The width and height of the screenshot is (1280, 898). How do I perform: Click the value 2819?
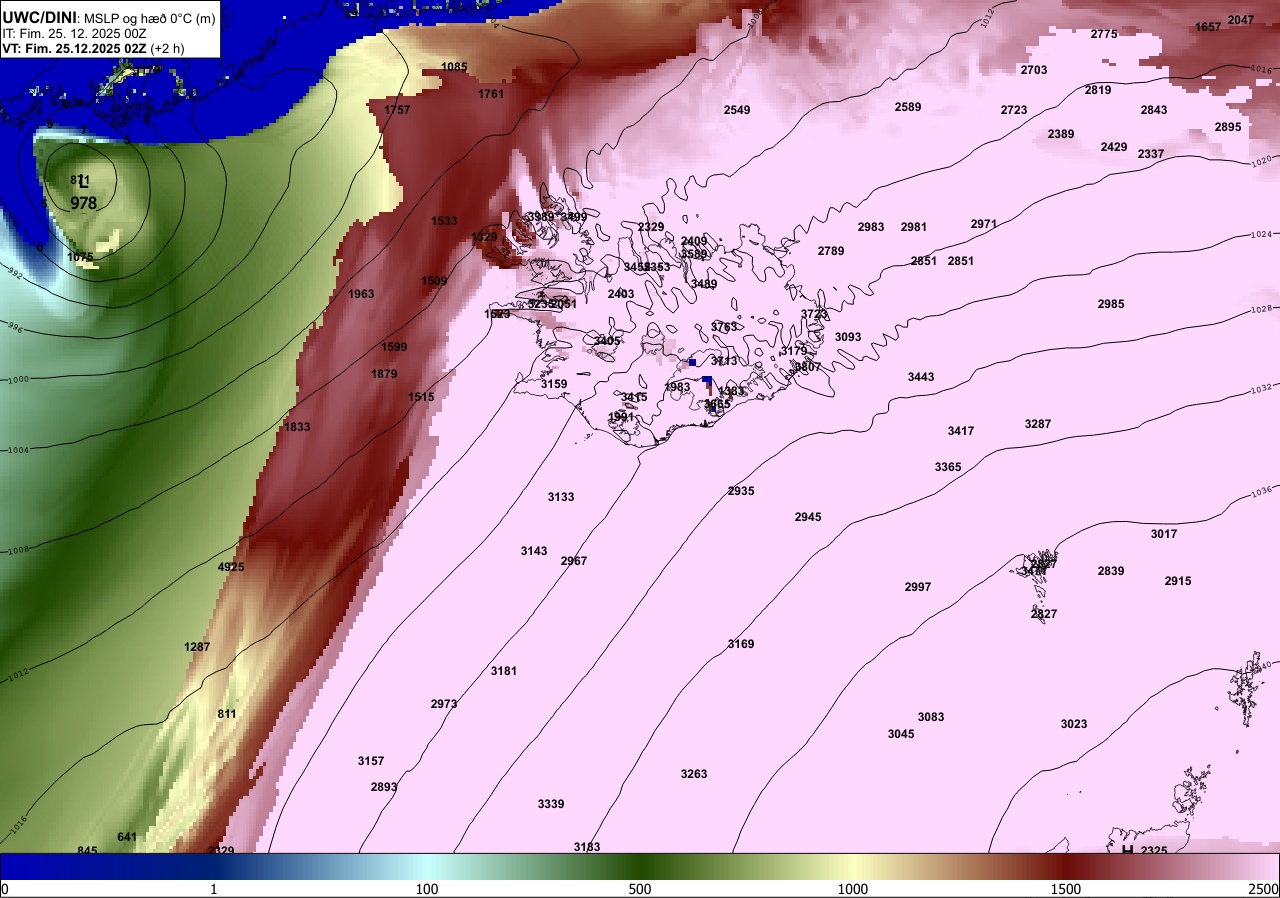[1098, 90]
